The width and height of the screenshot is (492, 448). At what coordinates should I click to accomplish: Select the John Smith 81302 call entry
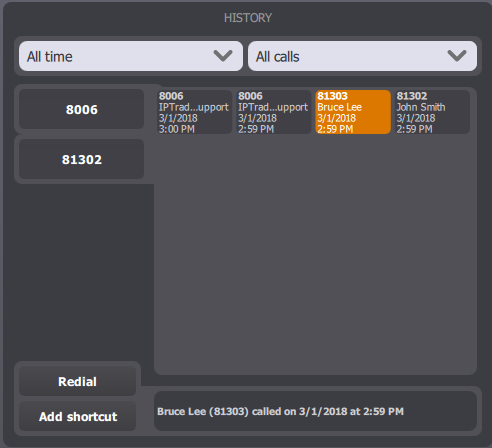(432, 112)
